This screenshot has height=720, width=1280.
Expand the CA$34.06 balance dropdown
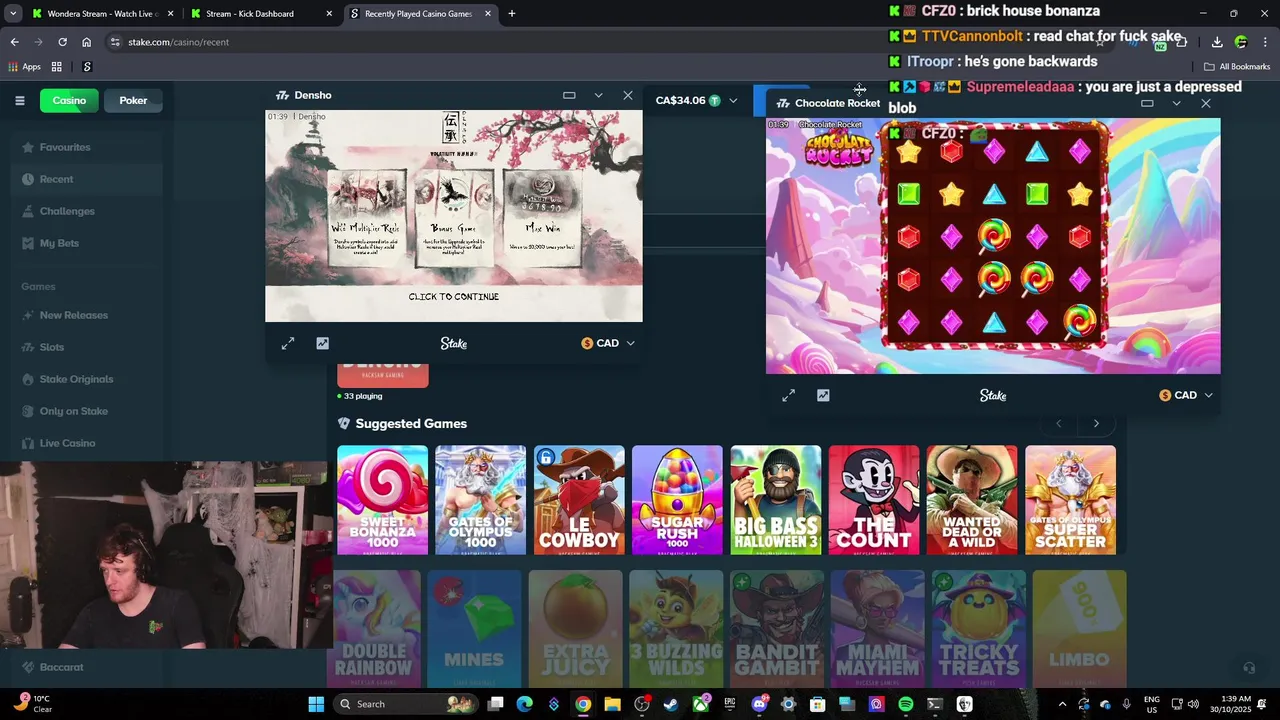click(733, 100)
